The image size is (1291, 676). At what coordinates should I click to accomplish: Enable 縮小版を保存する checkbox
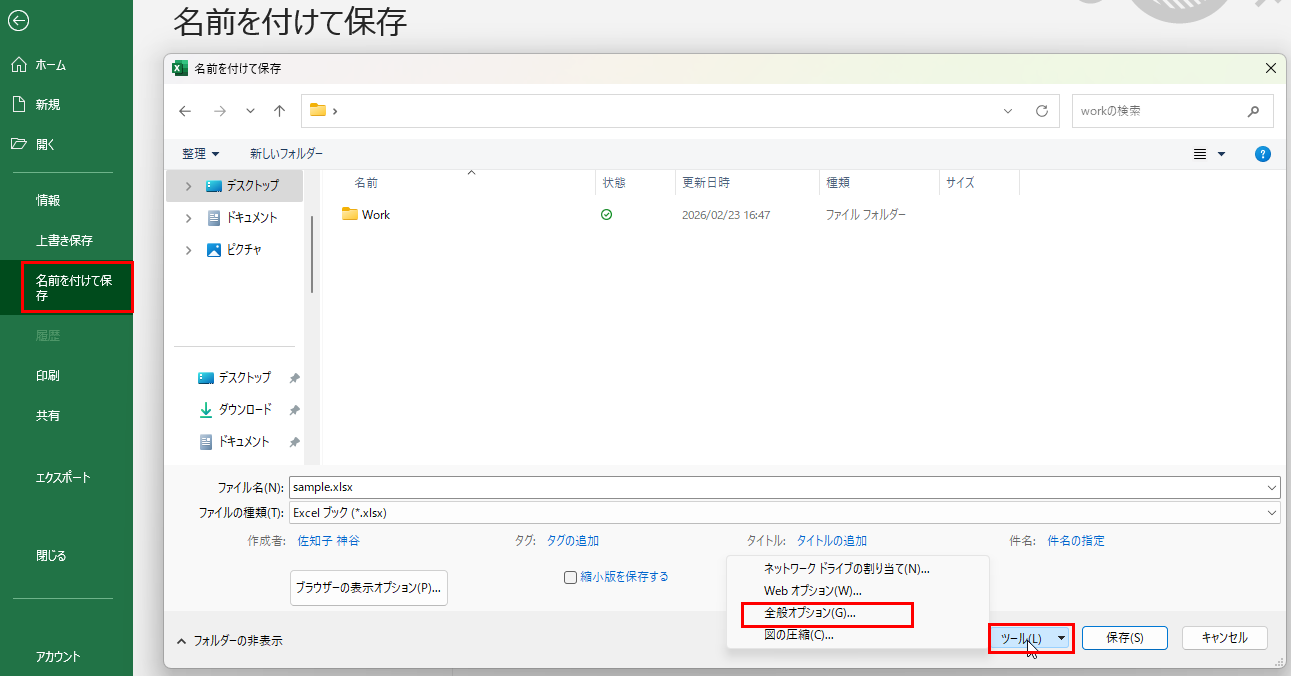coord(571,577)
